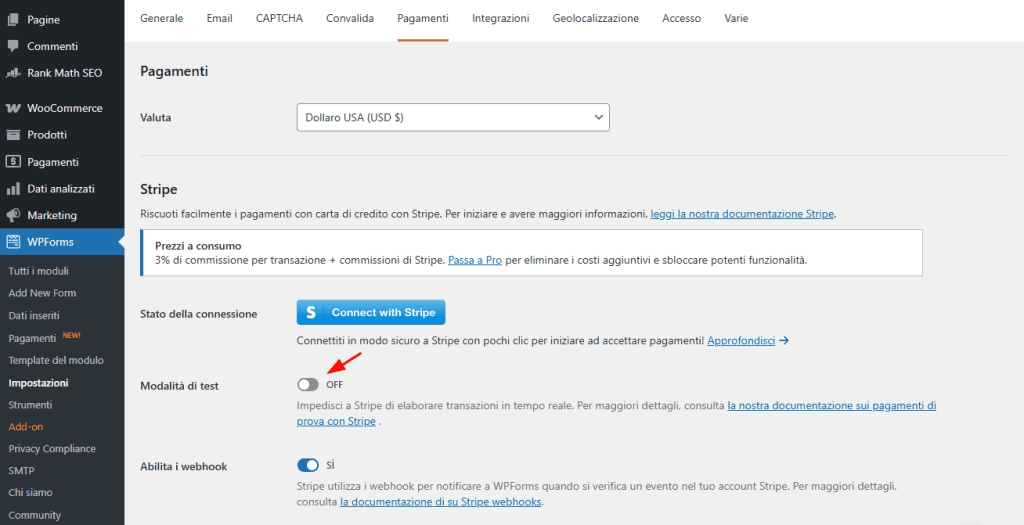Disable the Abilita i webhook switch
This screenshot has height=525, width=1024.
[x=308, y=465]
